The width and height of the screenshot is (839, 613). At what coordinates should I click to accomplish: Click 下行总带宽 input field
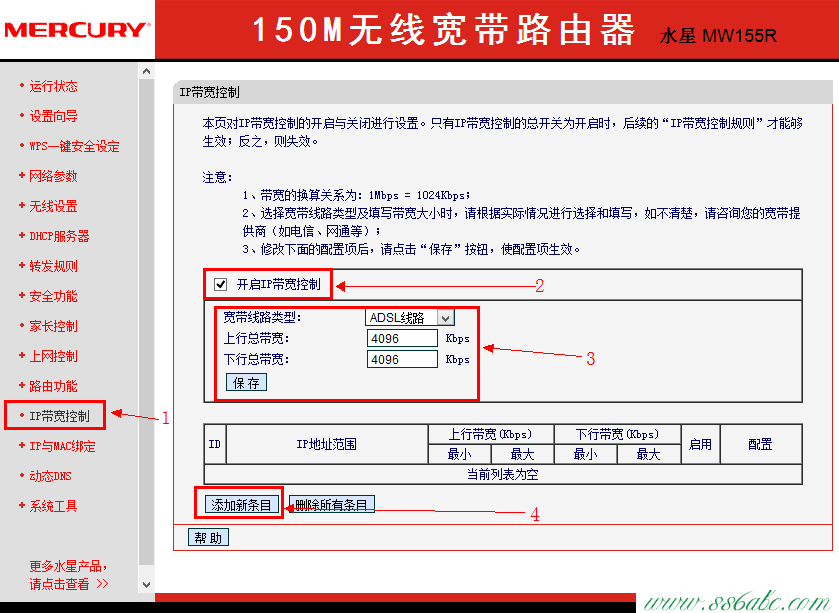click(402, 359)
